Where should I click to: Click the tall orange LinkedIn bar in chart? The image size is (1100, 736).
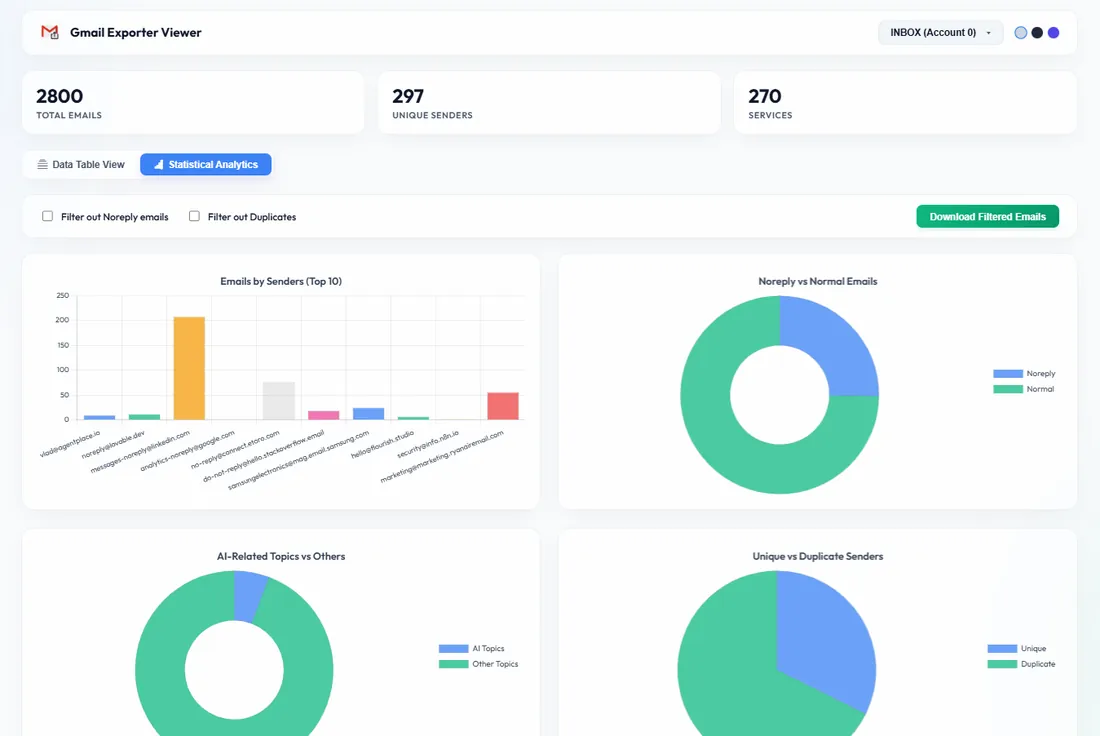click(189, 368)
